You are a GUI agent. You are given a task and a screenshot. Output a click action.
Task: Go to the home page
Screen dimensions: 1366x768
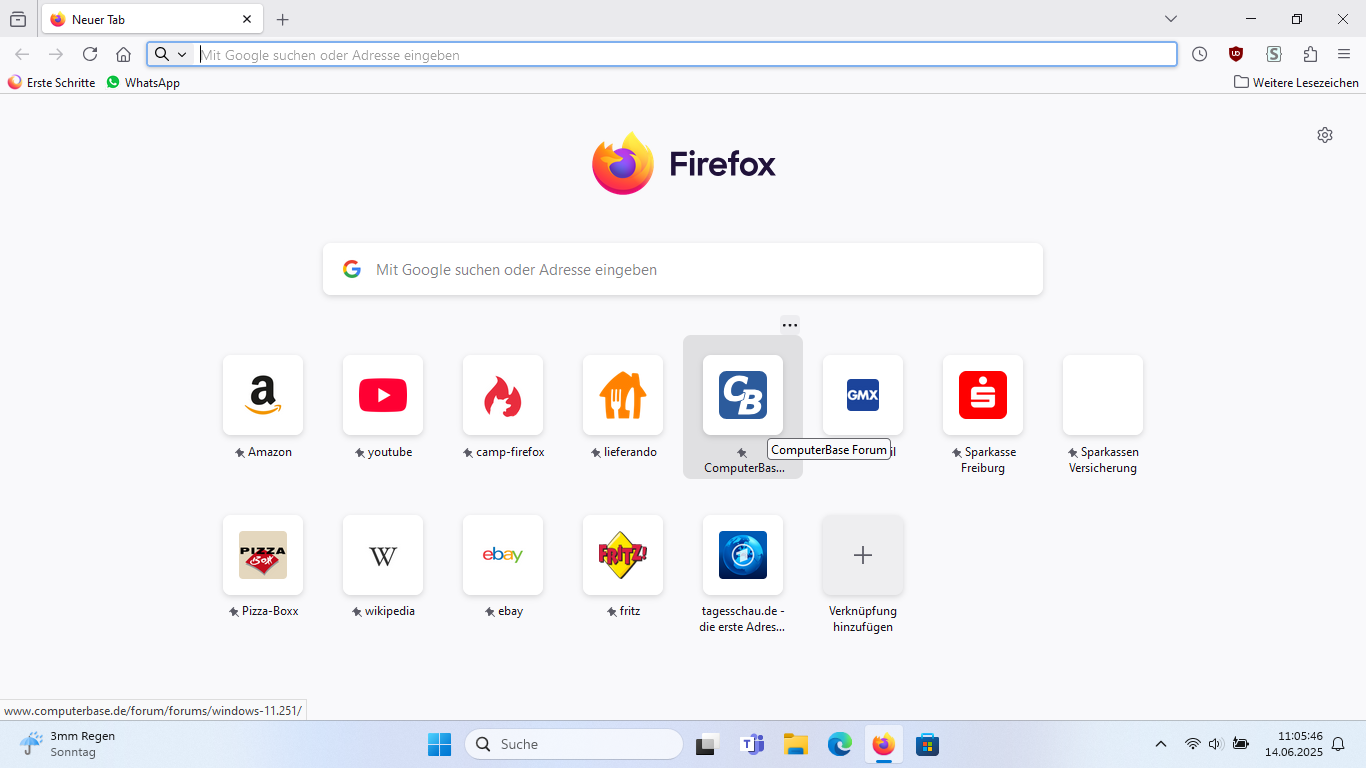pos(123,54)
